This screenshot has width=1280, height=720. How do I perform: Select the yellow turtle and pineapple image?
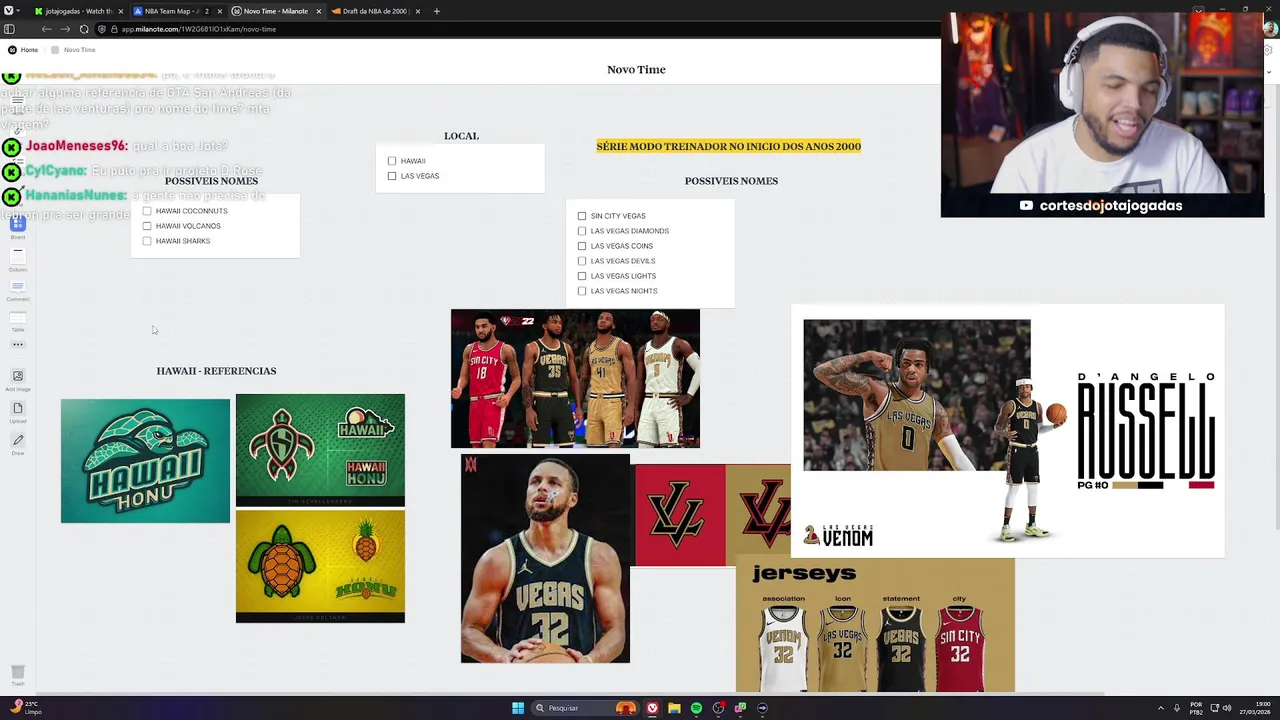tap(320, 567)
